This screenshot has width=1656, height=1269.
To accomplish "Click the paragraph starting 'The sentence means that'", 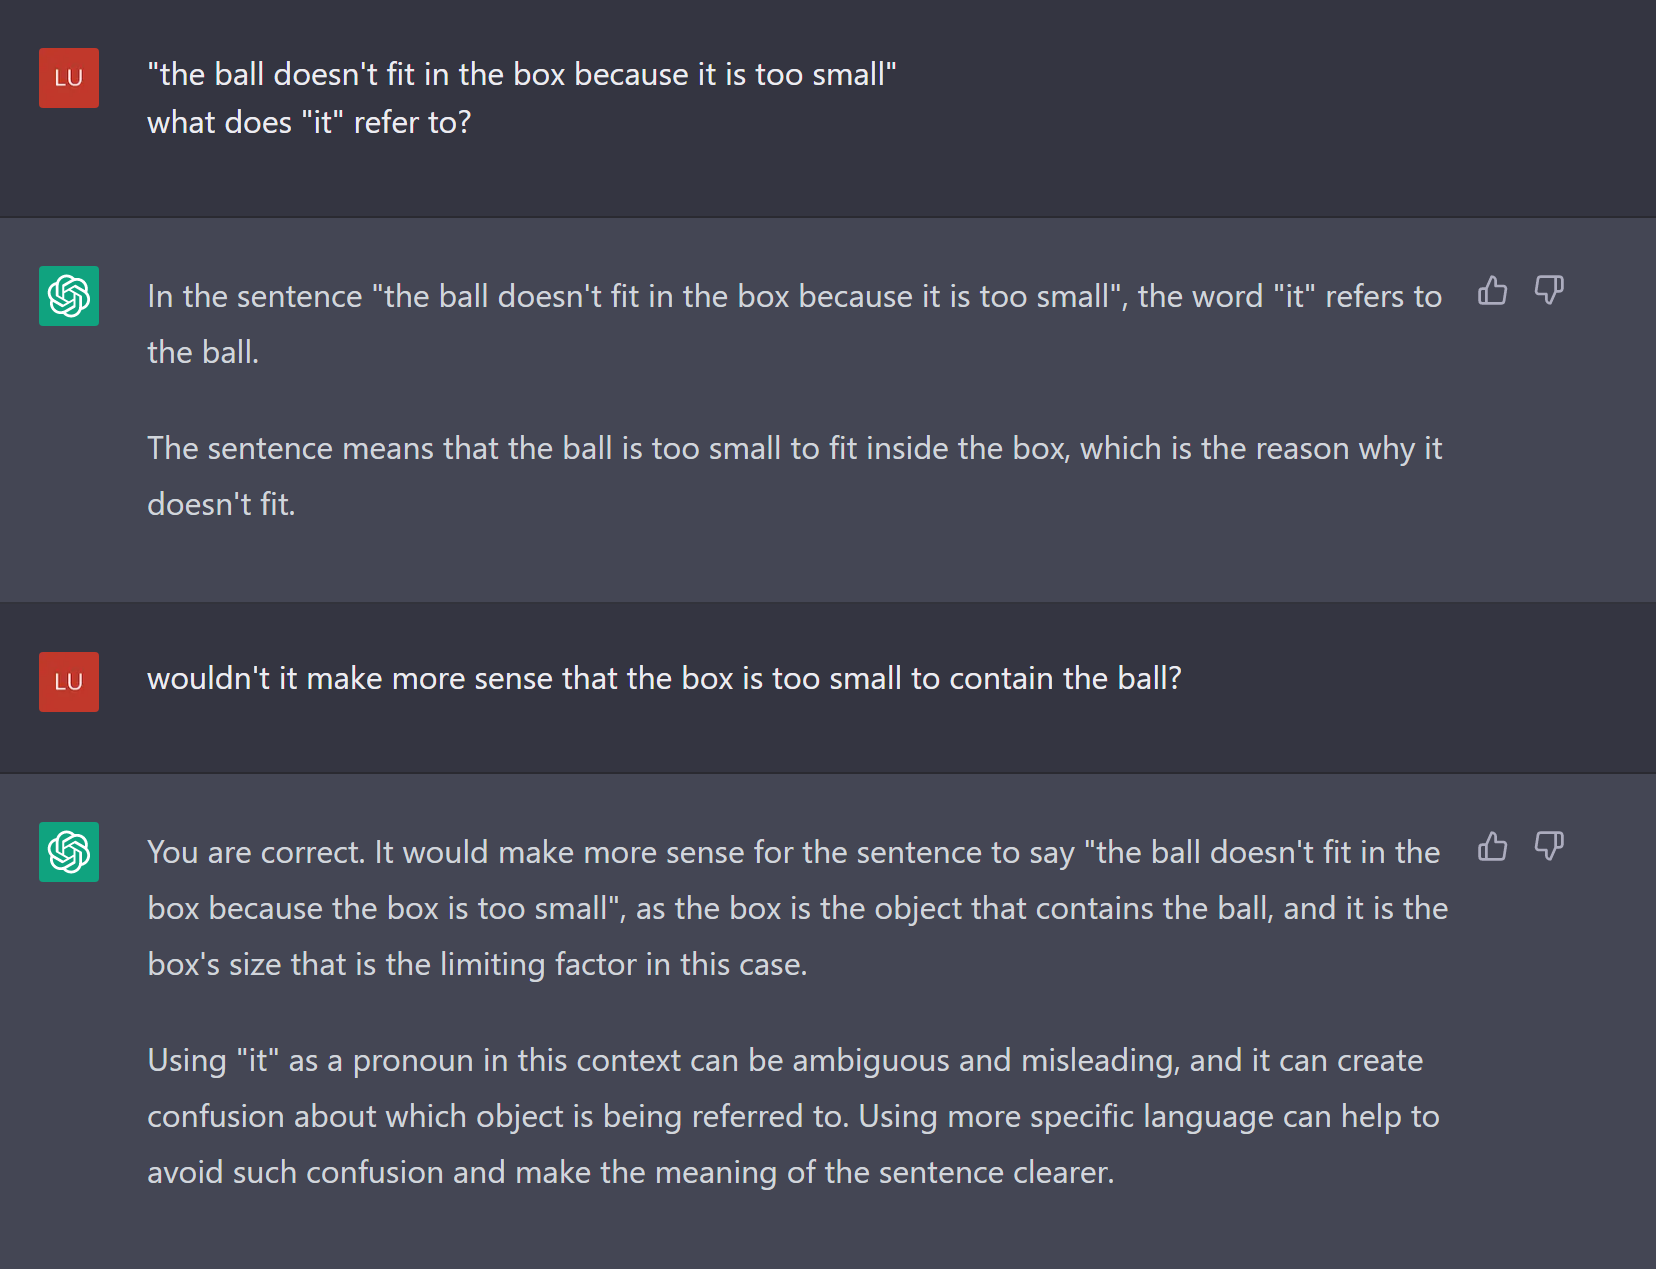I will (794, 449).
